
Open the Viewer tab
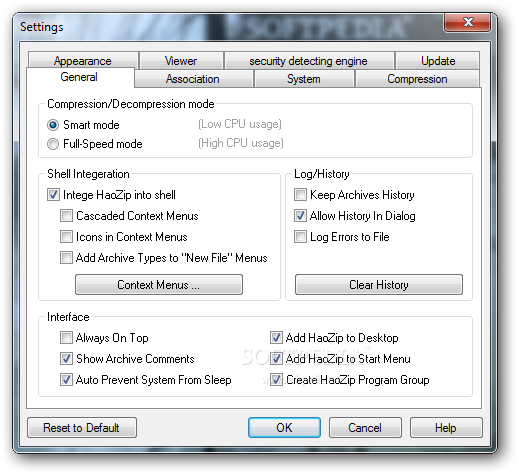click(181, 60)
